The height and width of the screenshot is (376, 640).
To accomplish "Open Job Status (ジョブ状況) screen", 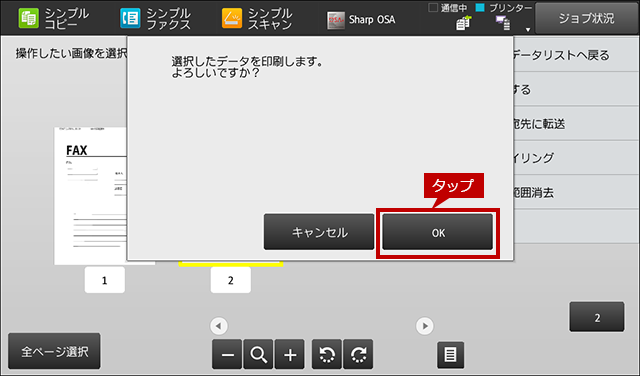I will coord(586,18).
